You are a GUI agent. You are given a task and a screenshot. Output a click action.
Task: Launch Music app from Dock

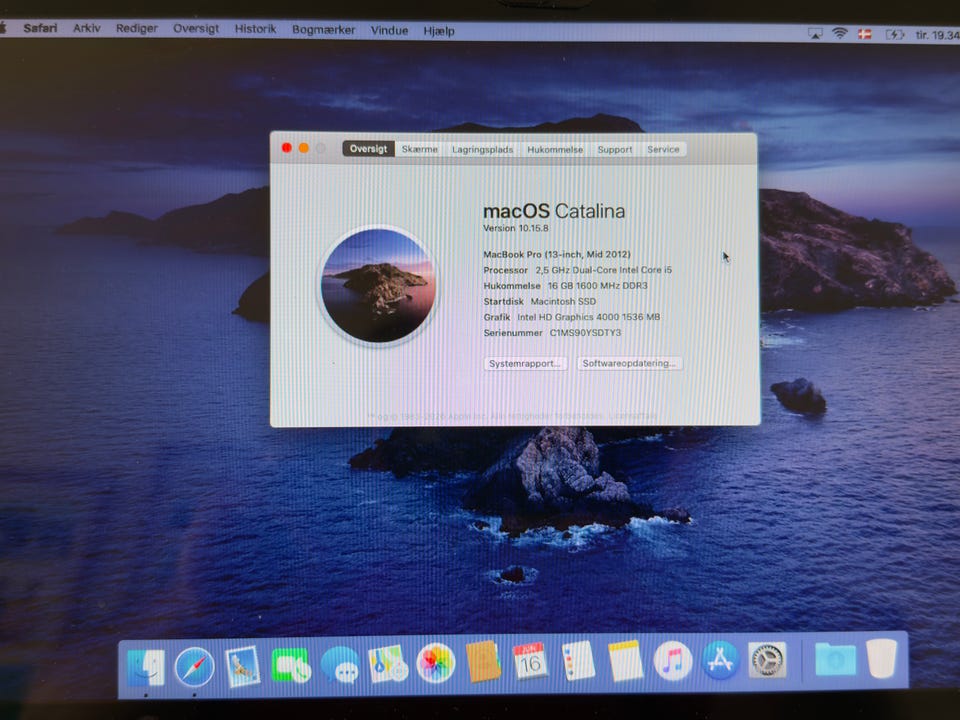673,661
